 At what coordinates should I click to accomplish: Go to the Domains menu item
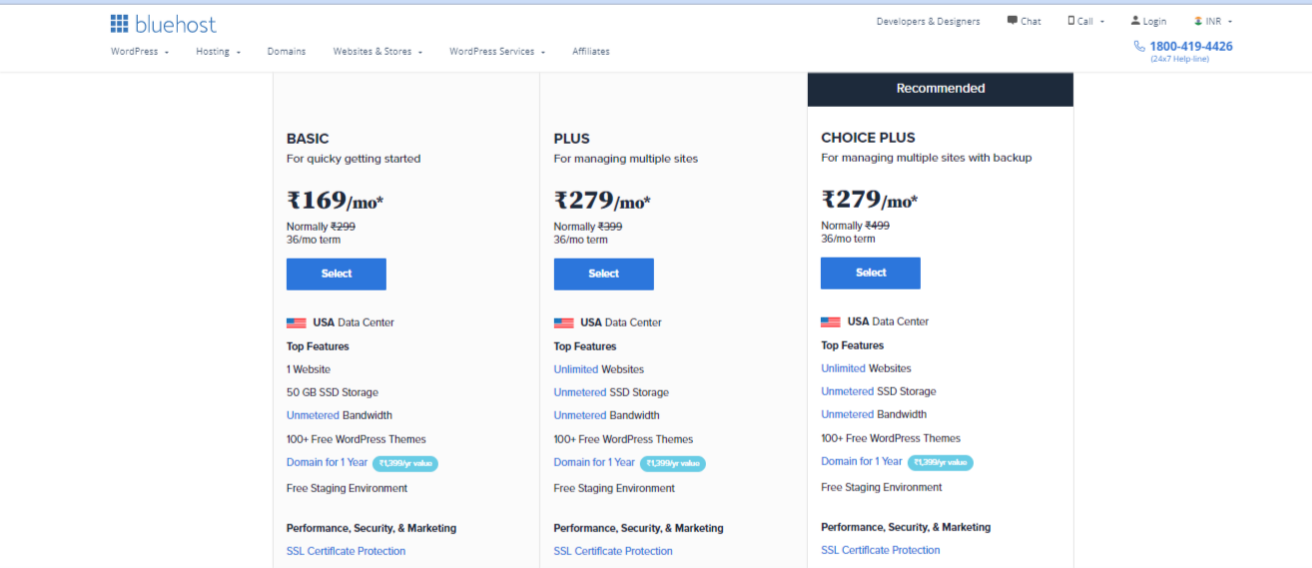[x=286, y=51]
